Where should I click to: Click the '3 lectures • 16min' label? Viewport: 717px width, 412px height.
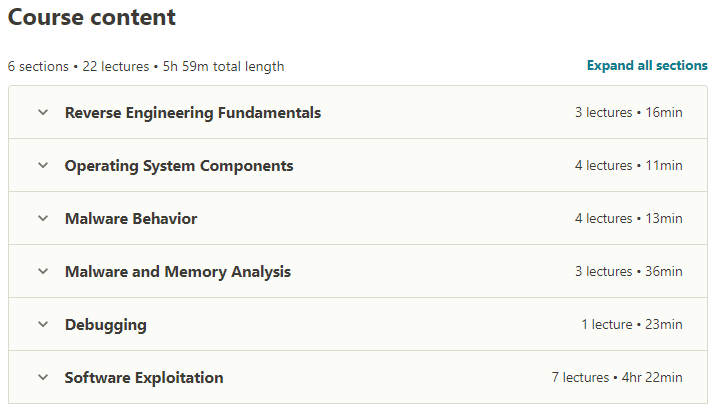[628, 113]
